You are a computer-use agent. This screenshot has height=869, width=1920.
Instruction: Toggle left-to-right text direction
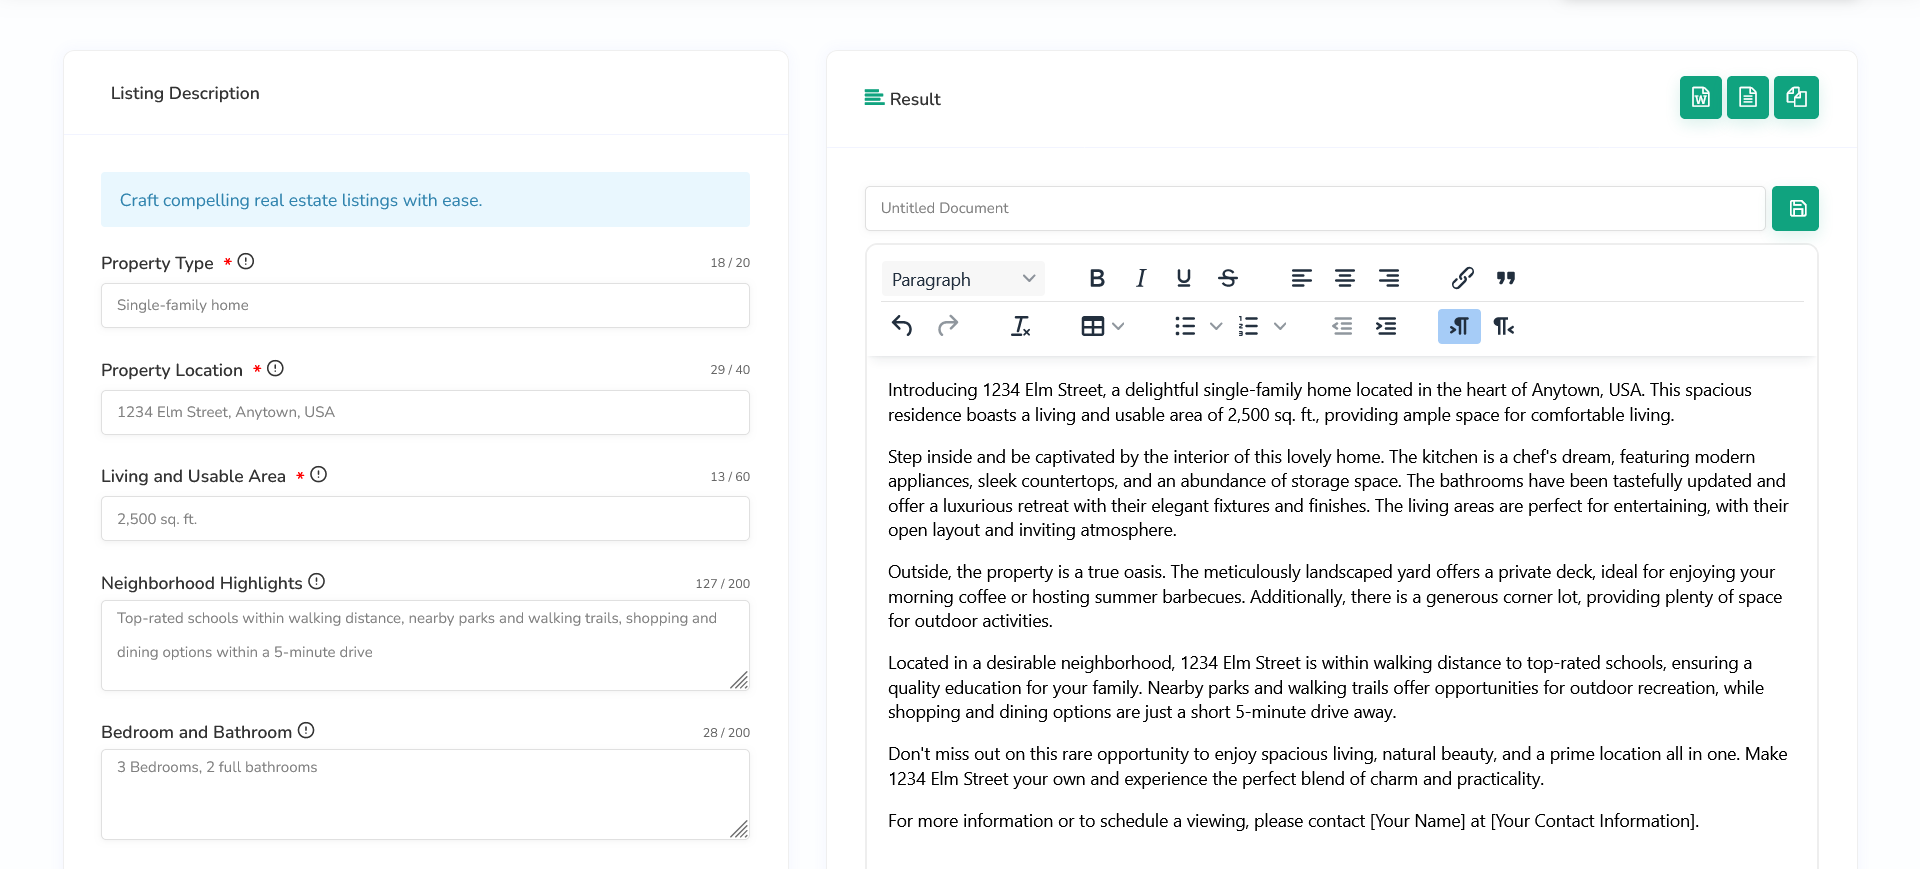coord(1459,327)
